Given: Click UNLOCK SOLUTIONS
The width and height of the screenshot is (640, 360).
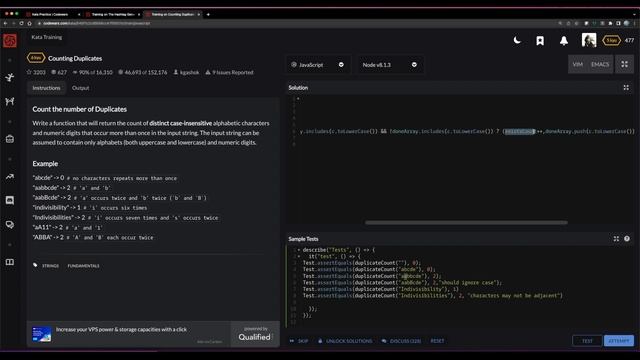Looking at the screenshot, I should (345, 341).
